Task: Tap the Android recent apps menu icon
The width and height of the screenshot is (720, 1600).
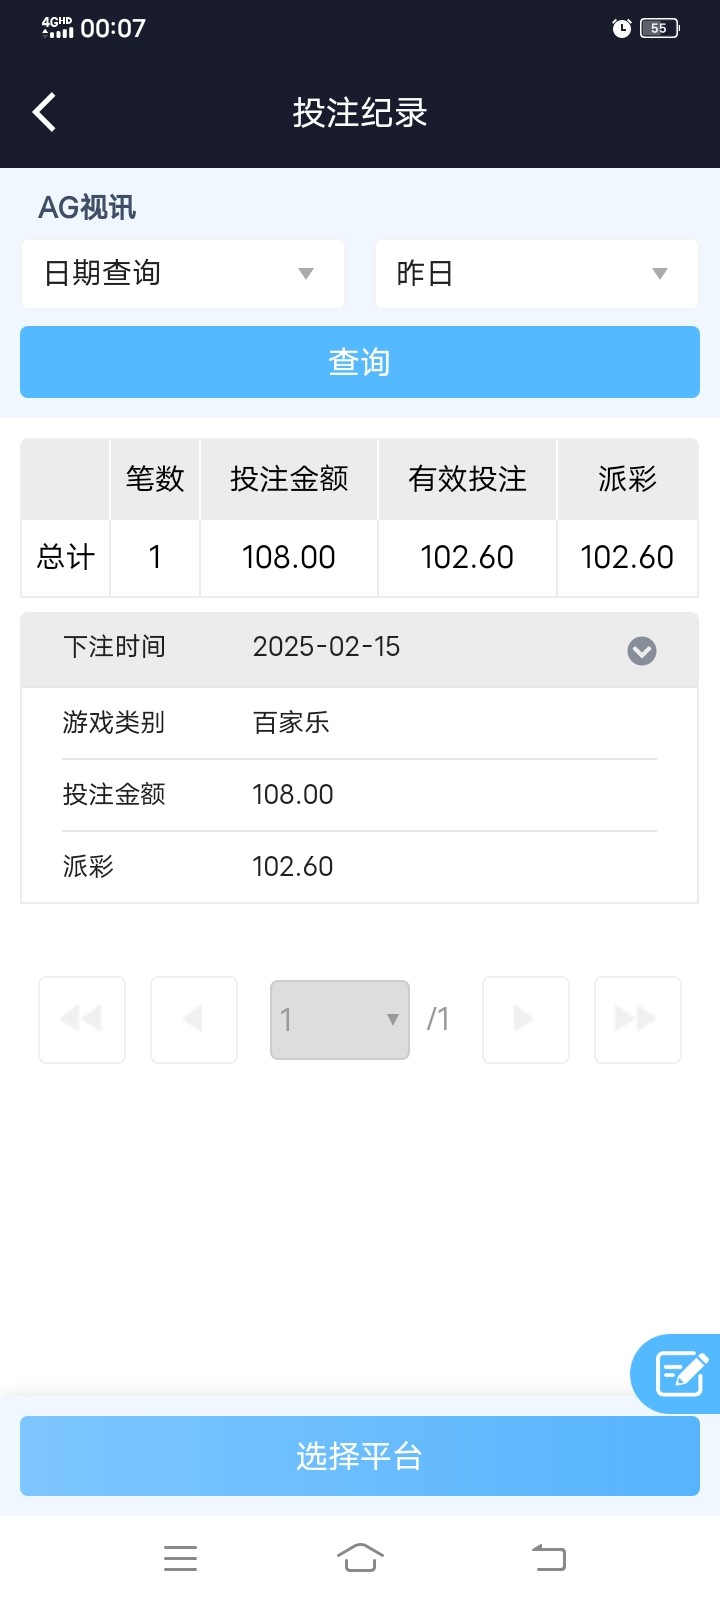Action: 180,1557
